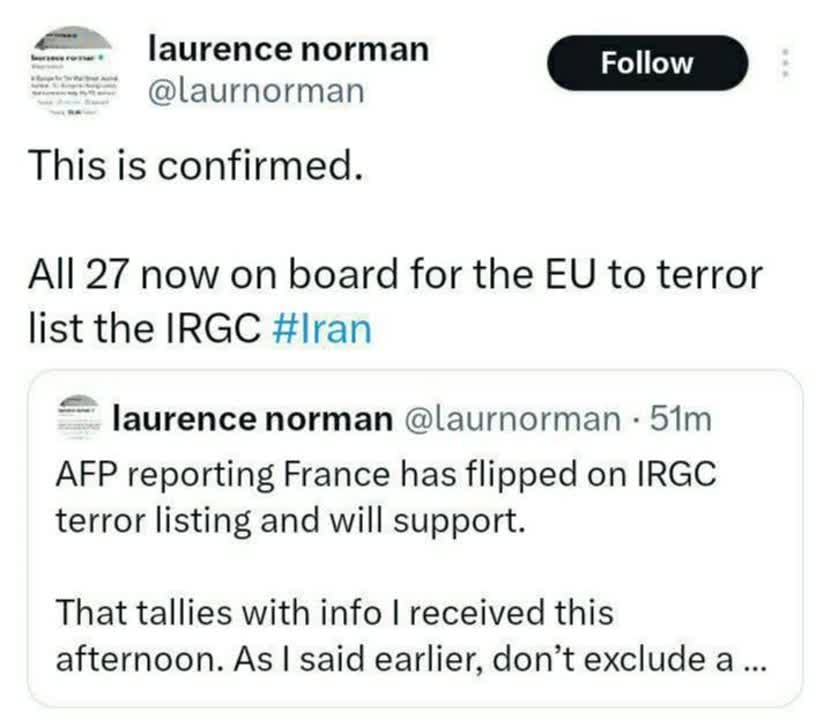Screen dimensions: 831x719
Task: Click the bold 'laurence norman' name at top
Action: 286,49
